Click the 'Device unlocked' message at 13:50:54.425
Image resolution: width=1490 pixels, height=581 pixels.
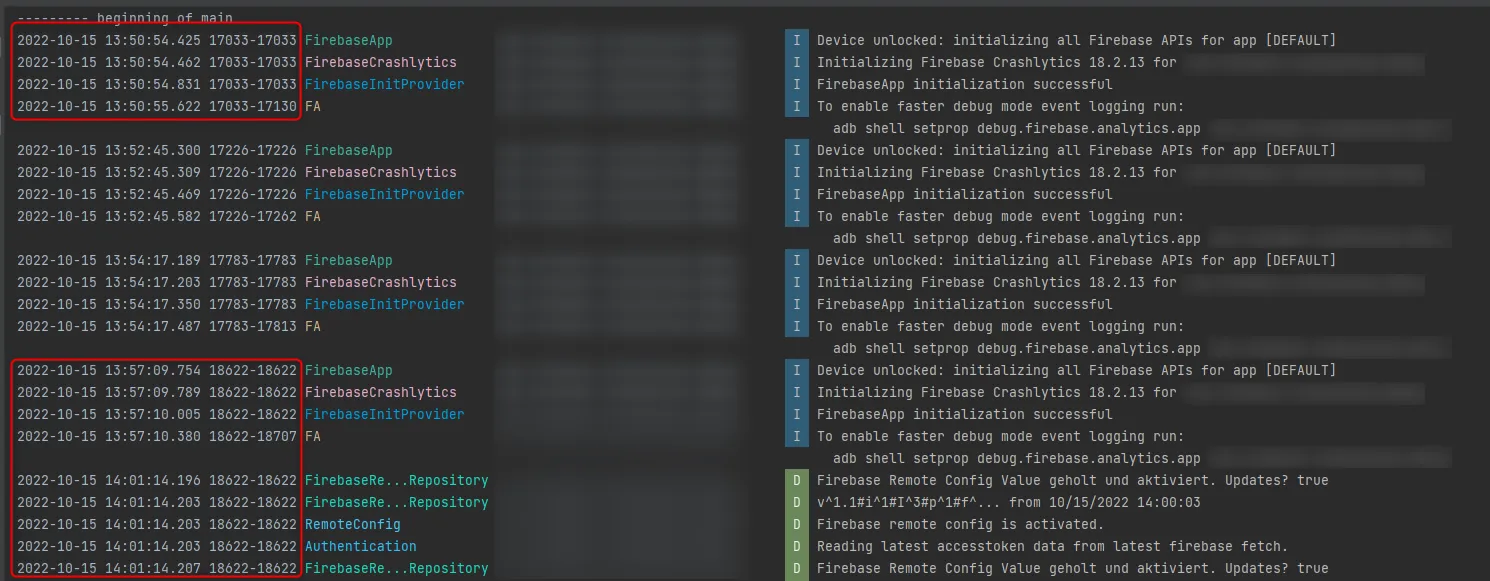point(1076,41)
